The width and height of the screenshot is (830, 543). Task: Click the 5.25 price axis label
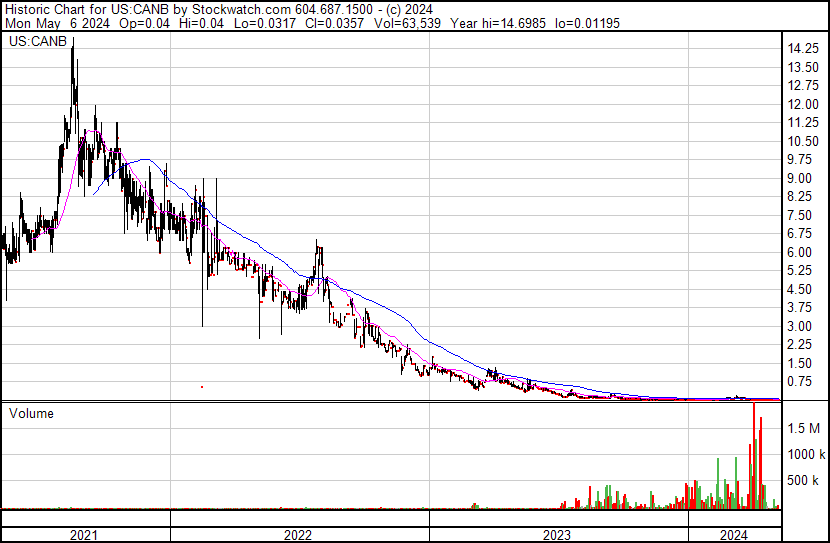pyautogui.click(x=799, y=271)
